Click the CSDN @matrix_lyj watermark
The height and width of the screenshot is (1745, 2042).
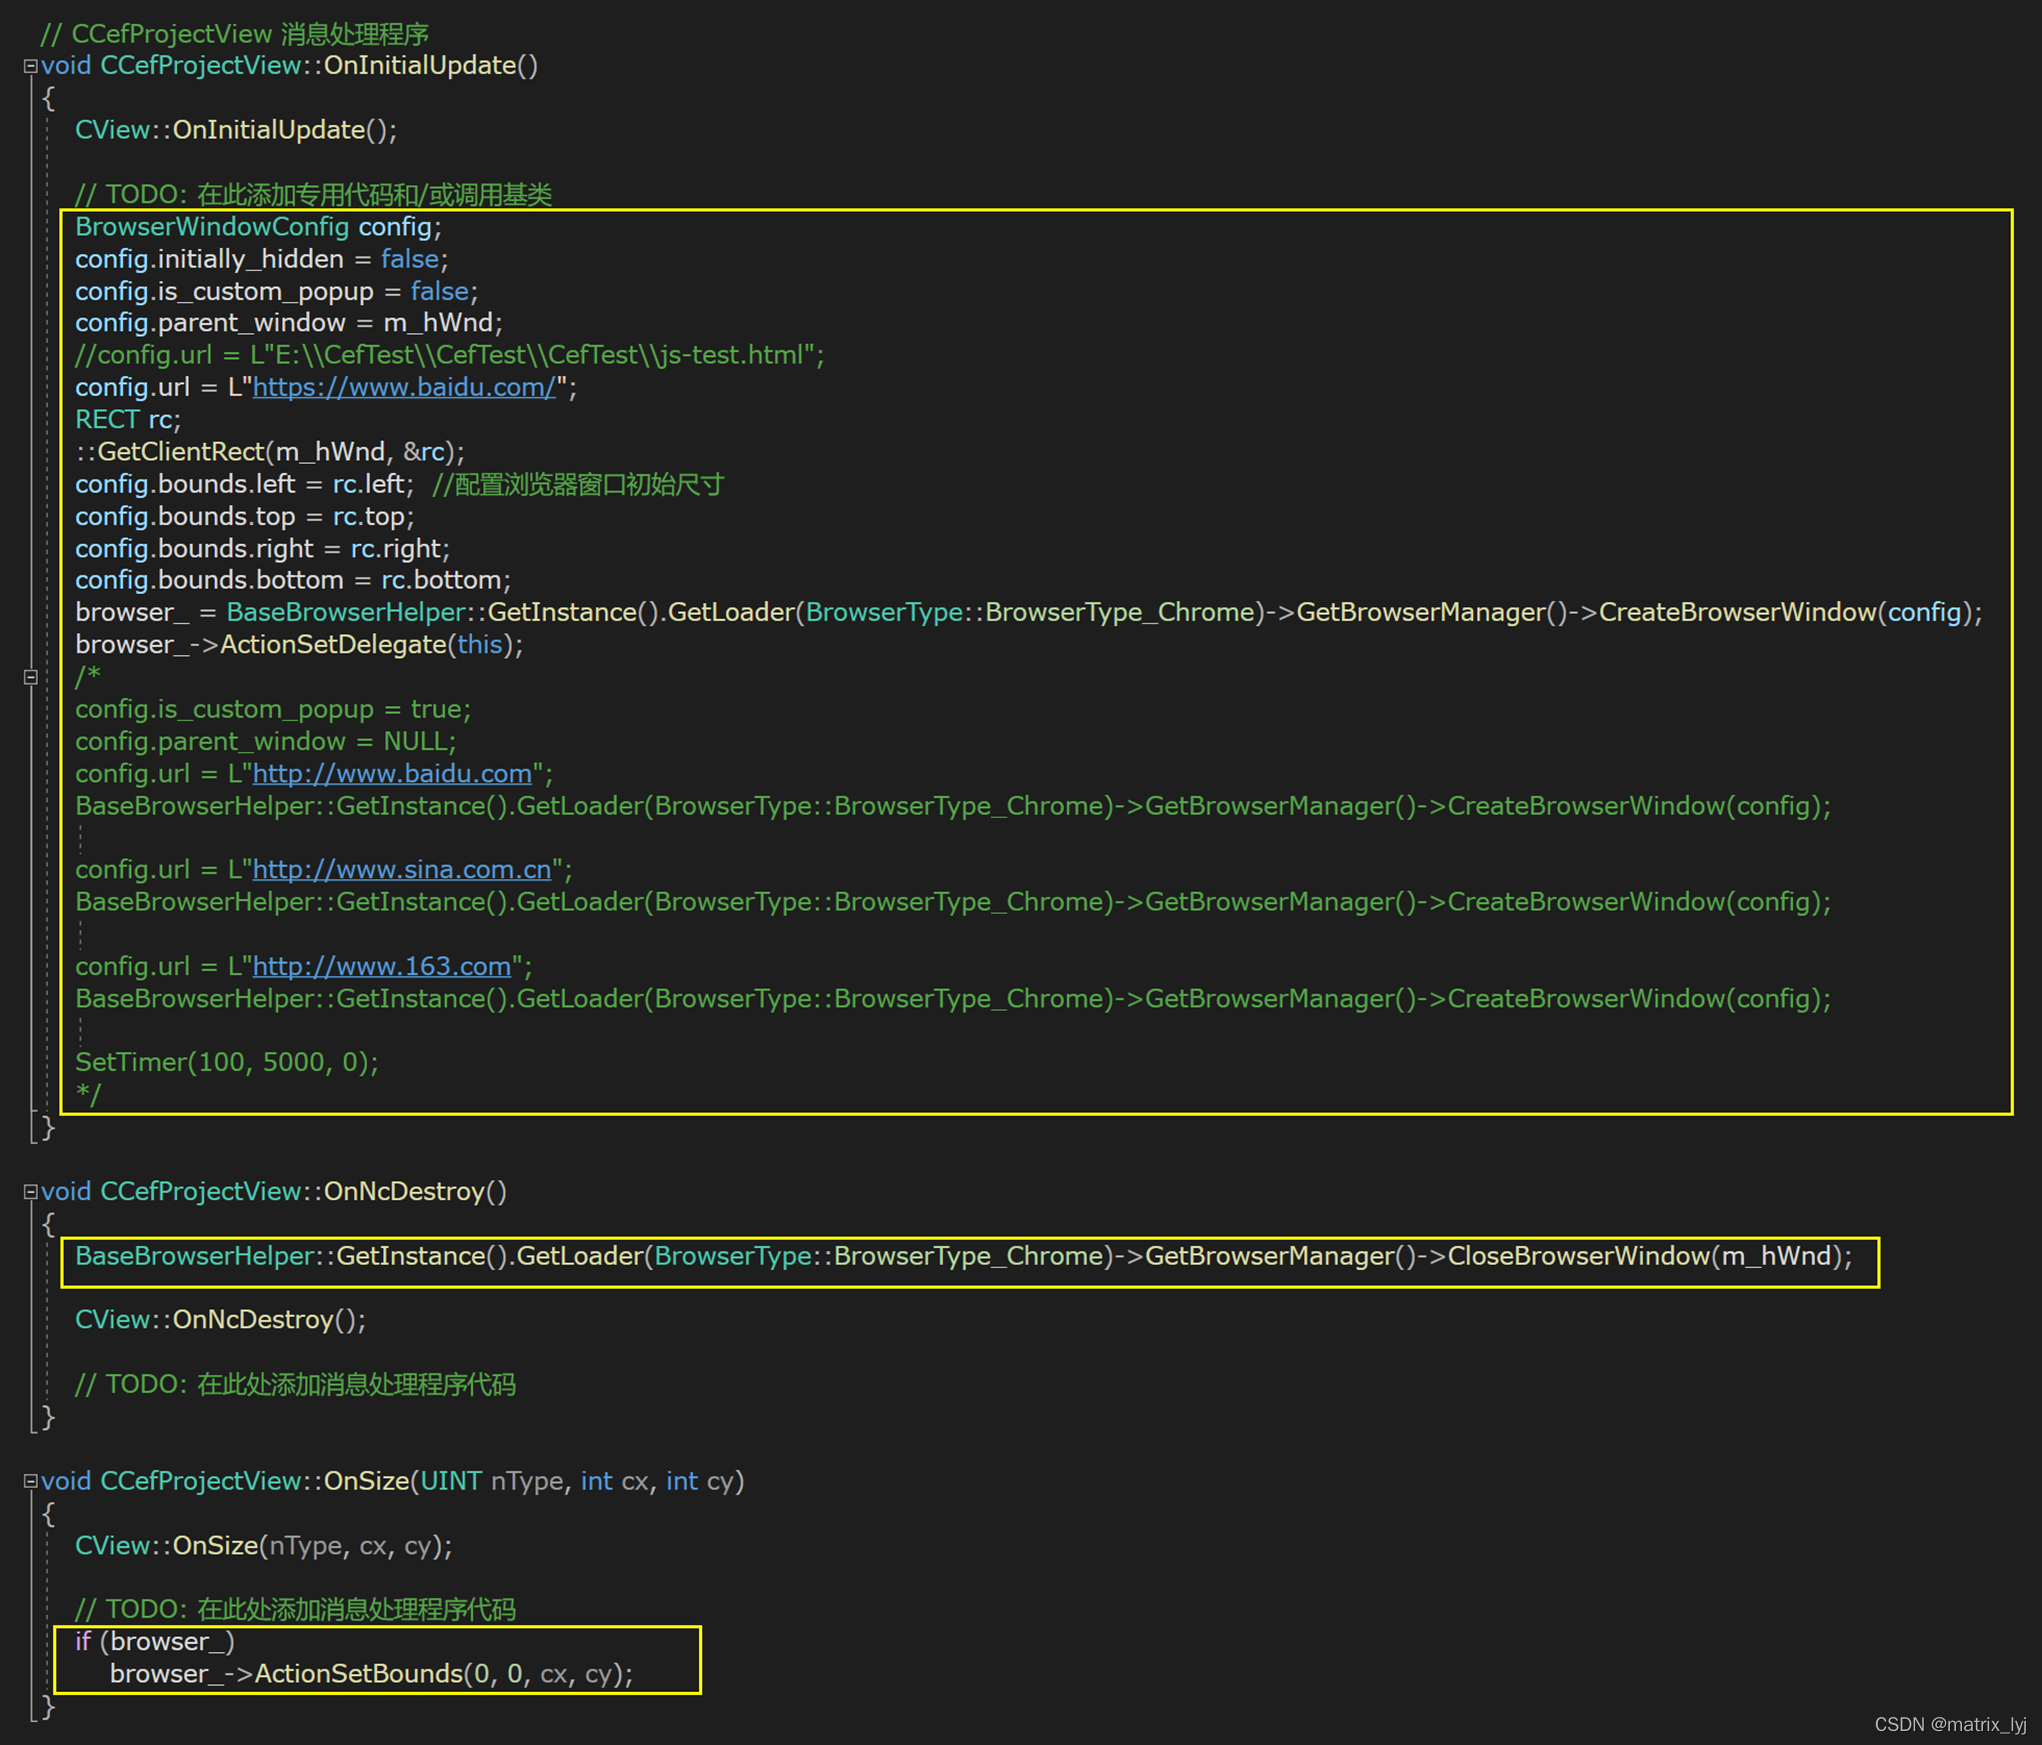point(1949,1725)
